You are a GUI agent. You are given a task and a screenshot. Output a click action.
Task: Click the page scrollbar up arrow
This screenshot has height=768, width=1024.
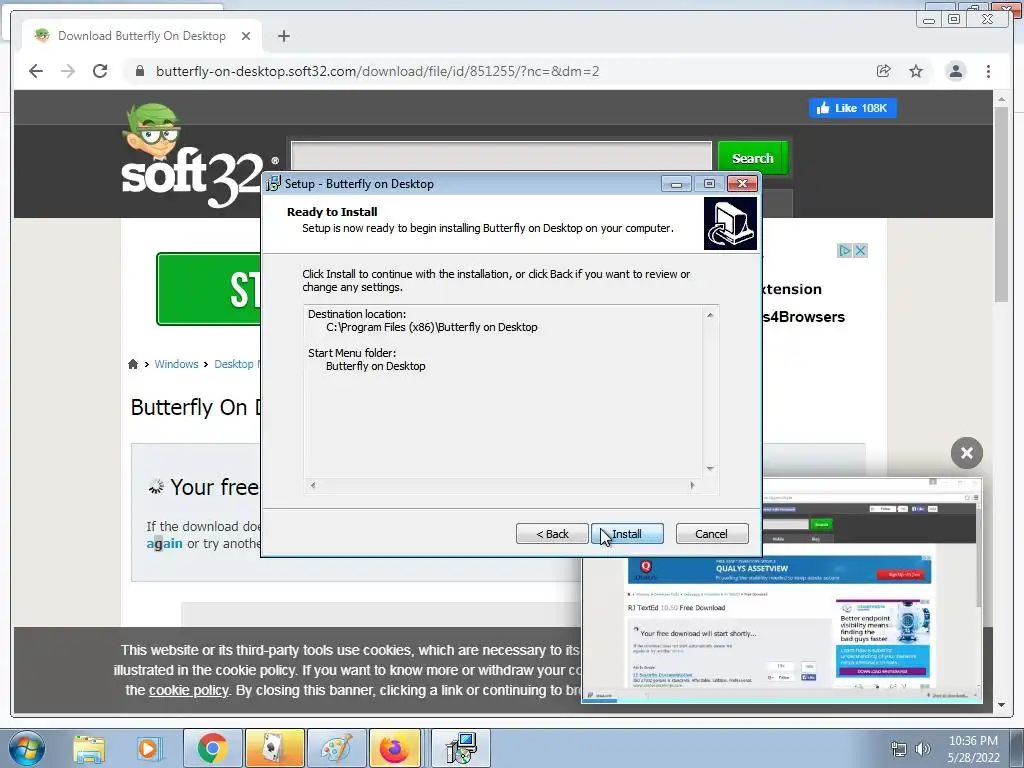tap(1001, 99)
